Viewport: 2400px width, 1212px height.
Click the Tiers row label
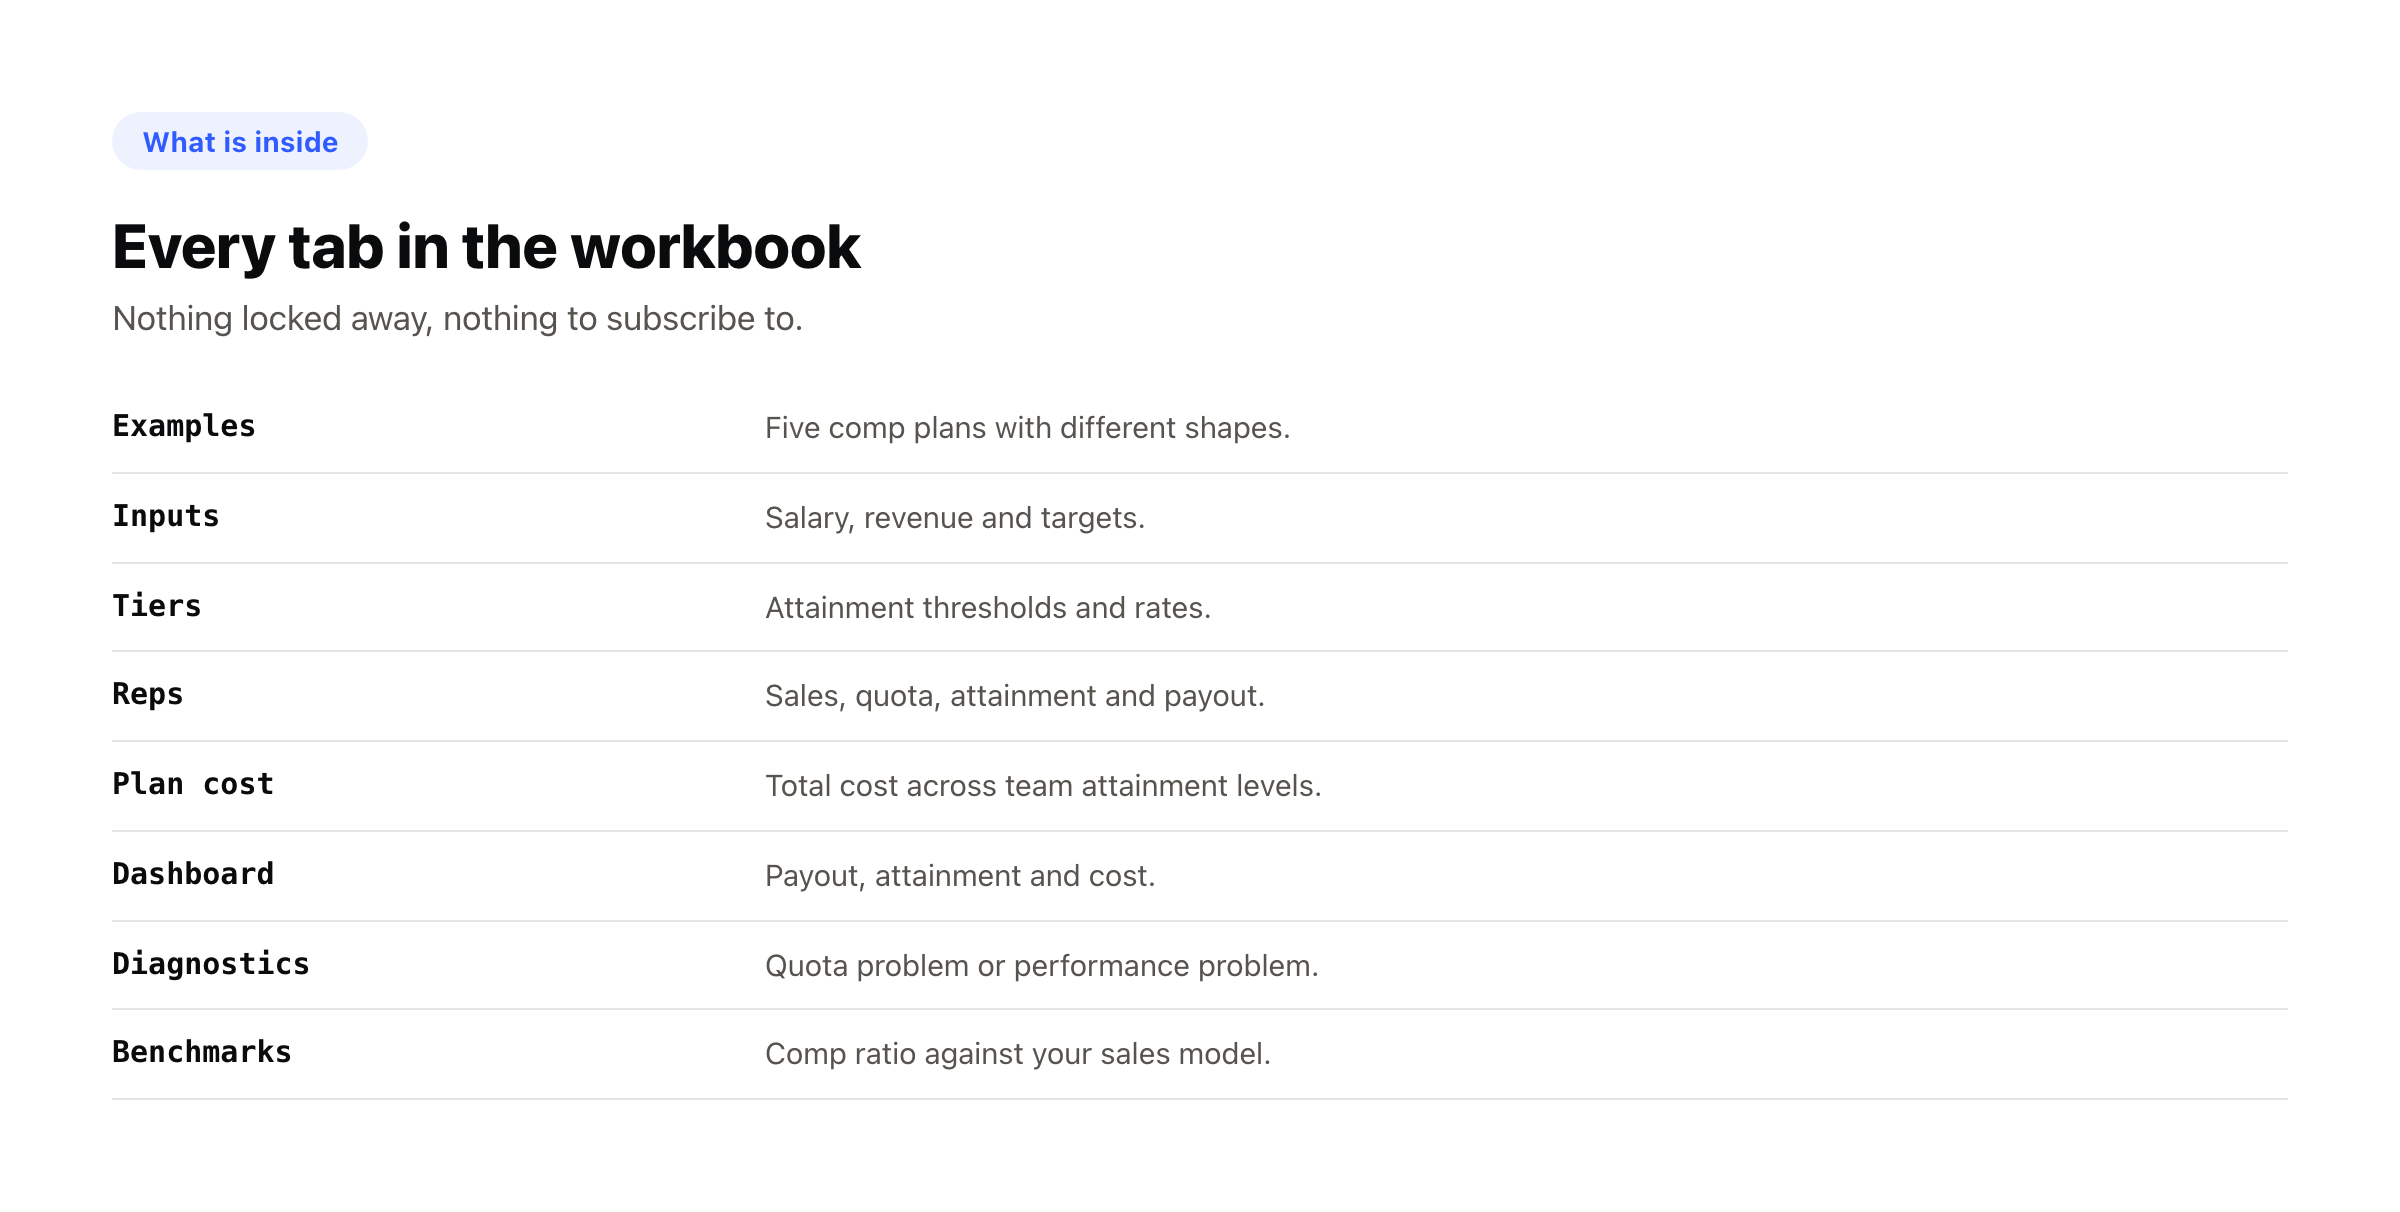[x=157, y=606]
